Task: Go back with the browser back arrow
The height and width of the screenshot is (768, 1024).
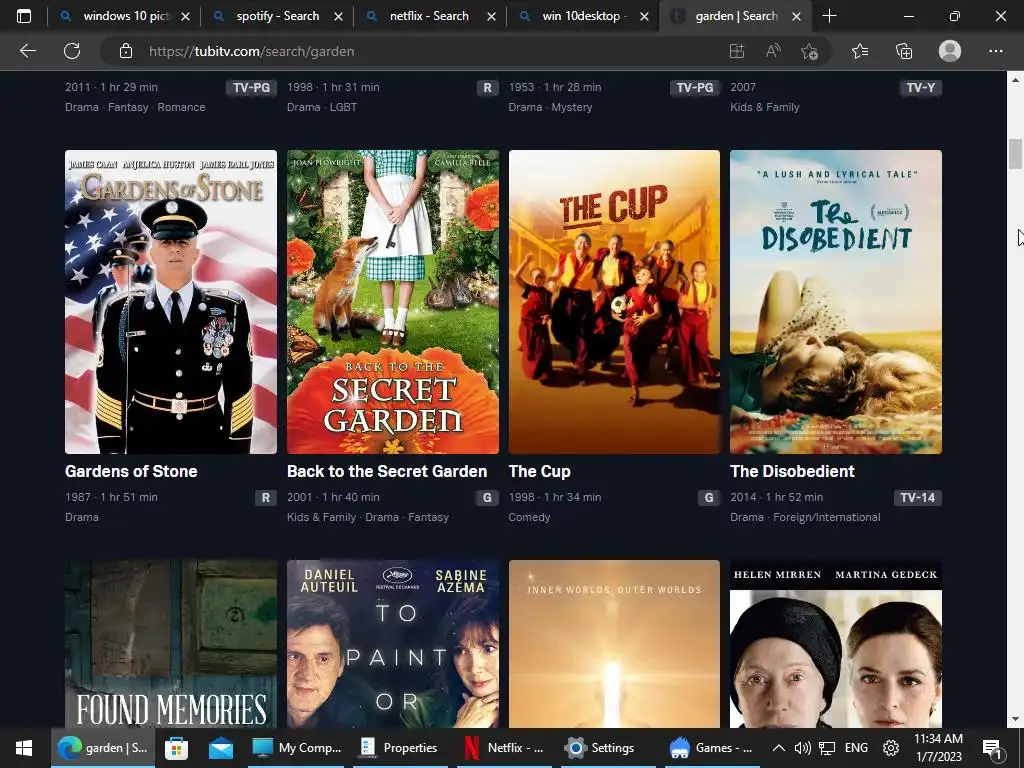Action: [27, 51]
